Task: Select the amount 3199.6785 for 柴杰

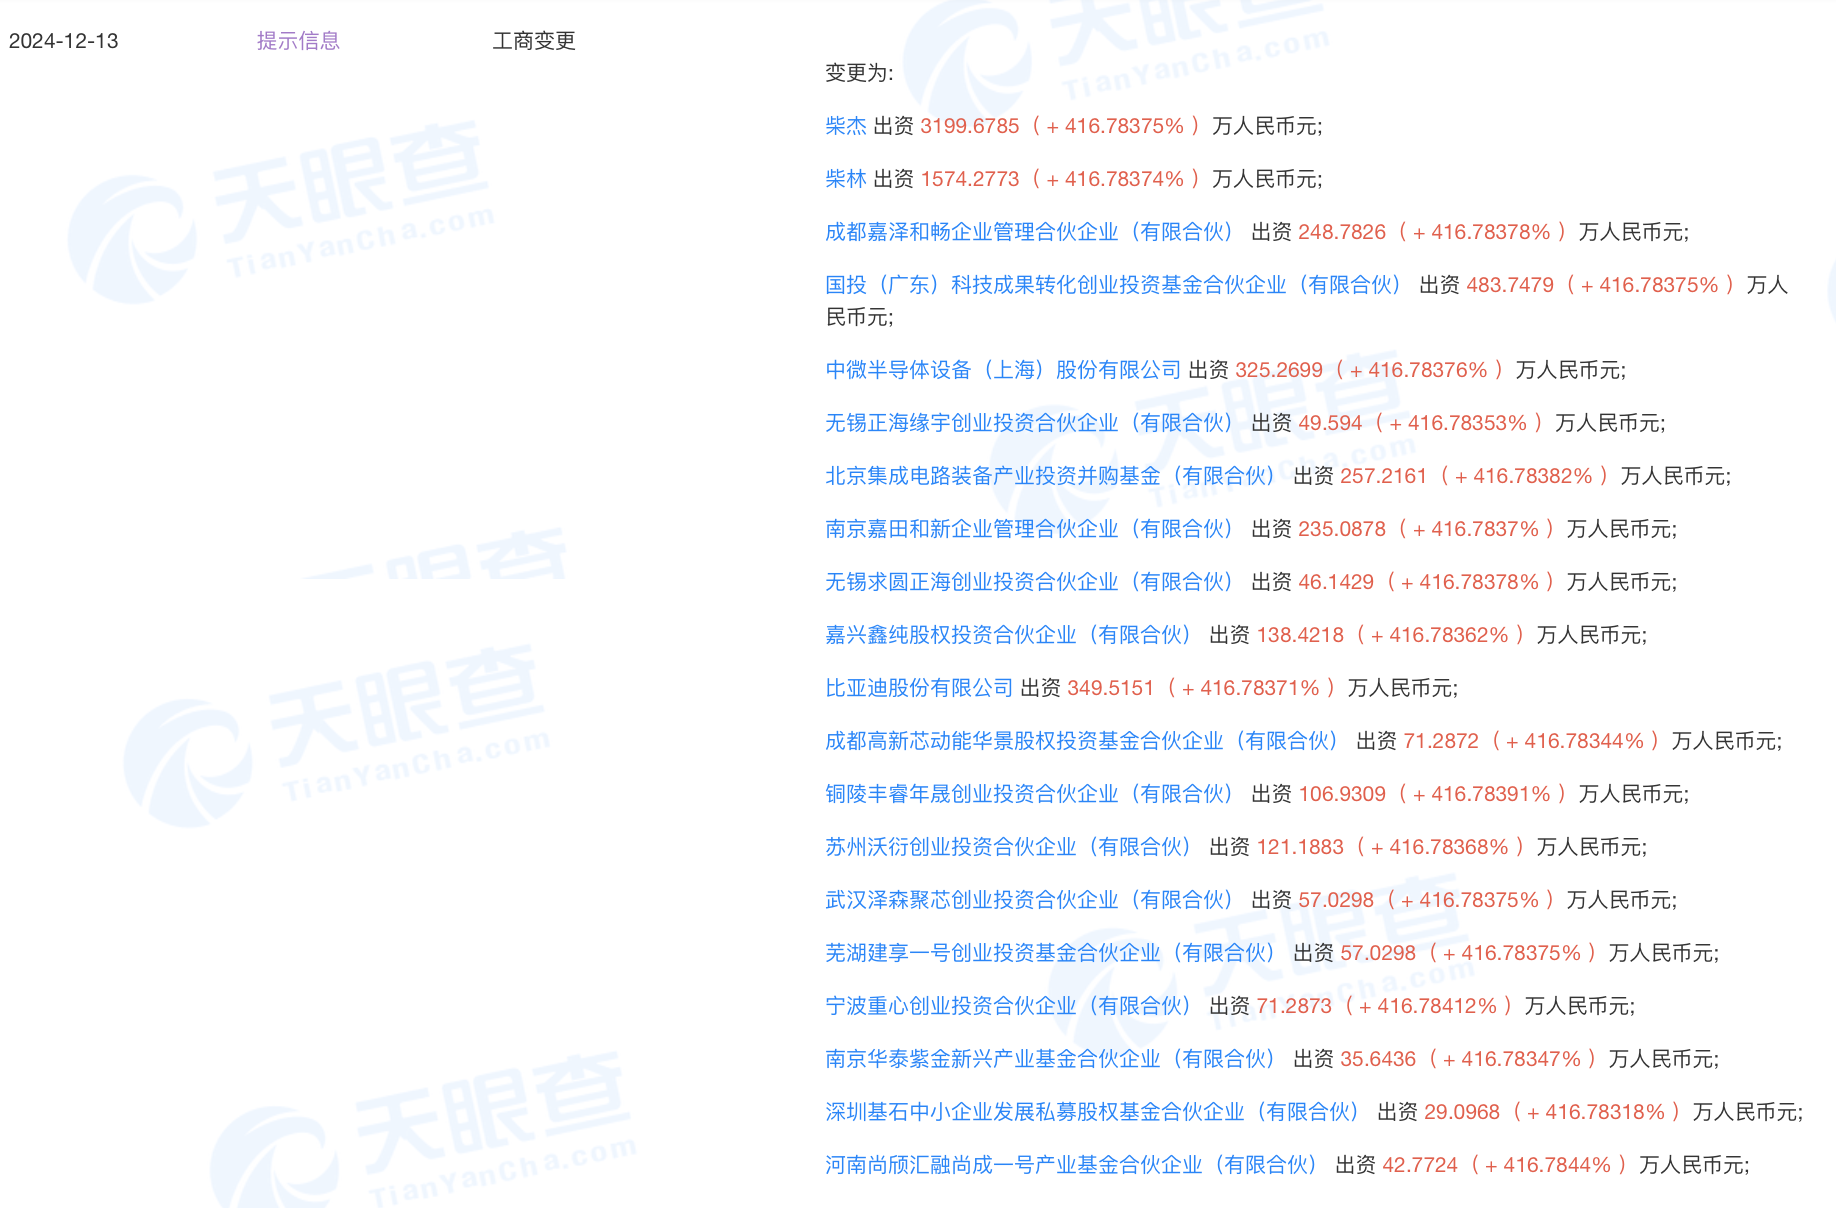Action: click(970, 126)
